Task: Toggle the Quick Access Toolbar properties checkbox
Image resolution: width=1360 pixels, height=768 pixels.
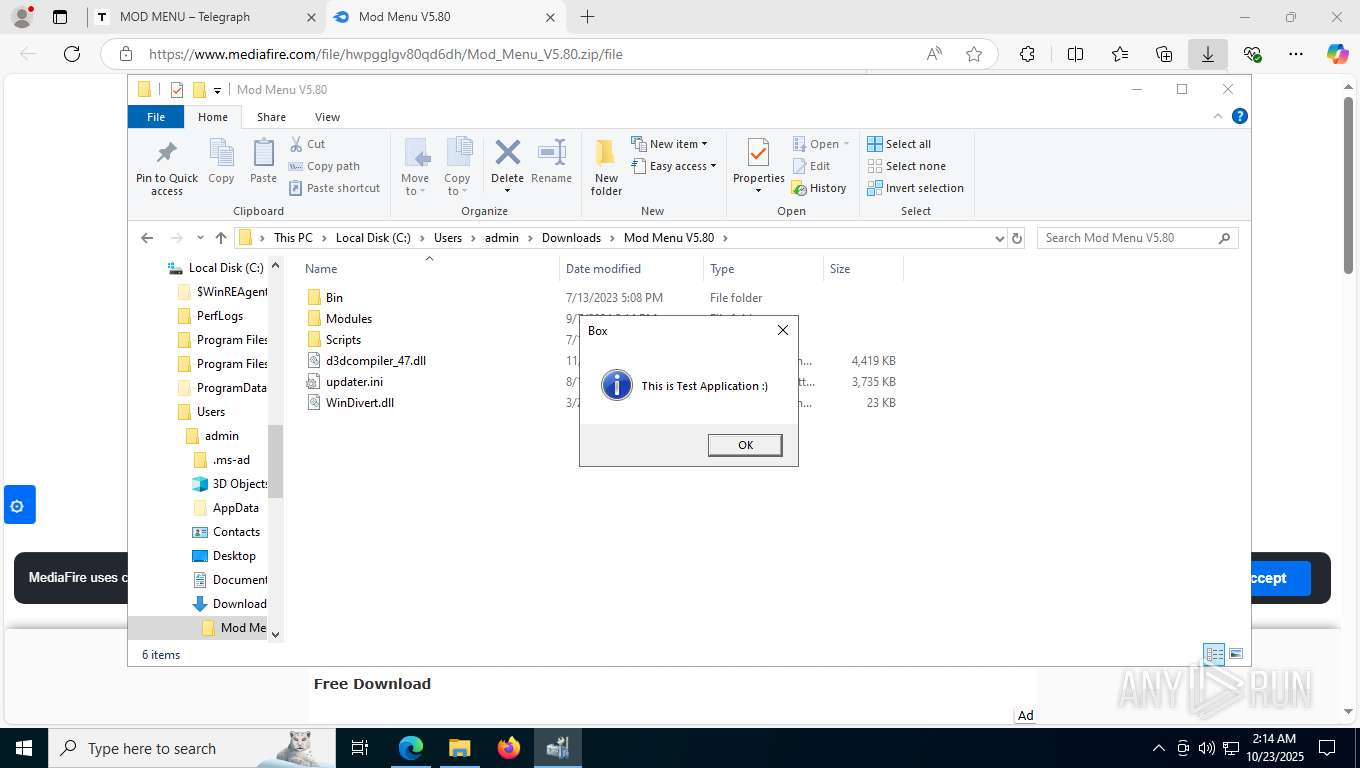Action: (177, 90)
